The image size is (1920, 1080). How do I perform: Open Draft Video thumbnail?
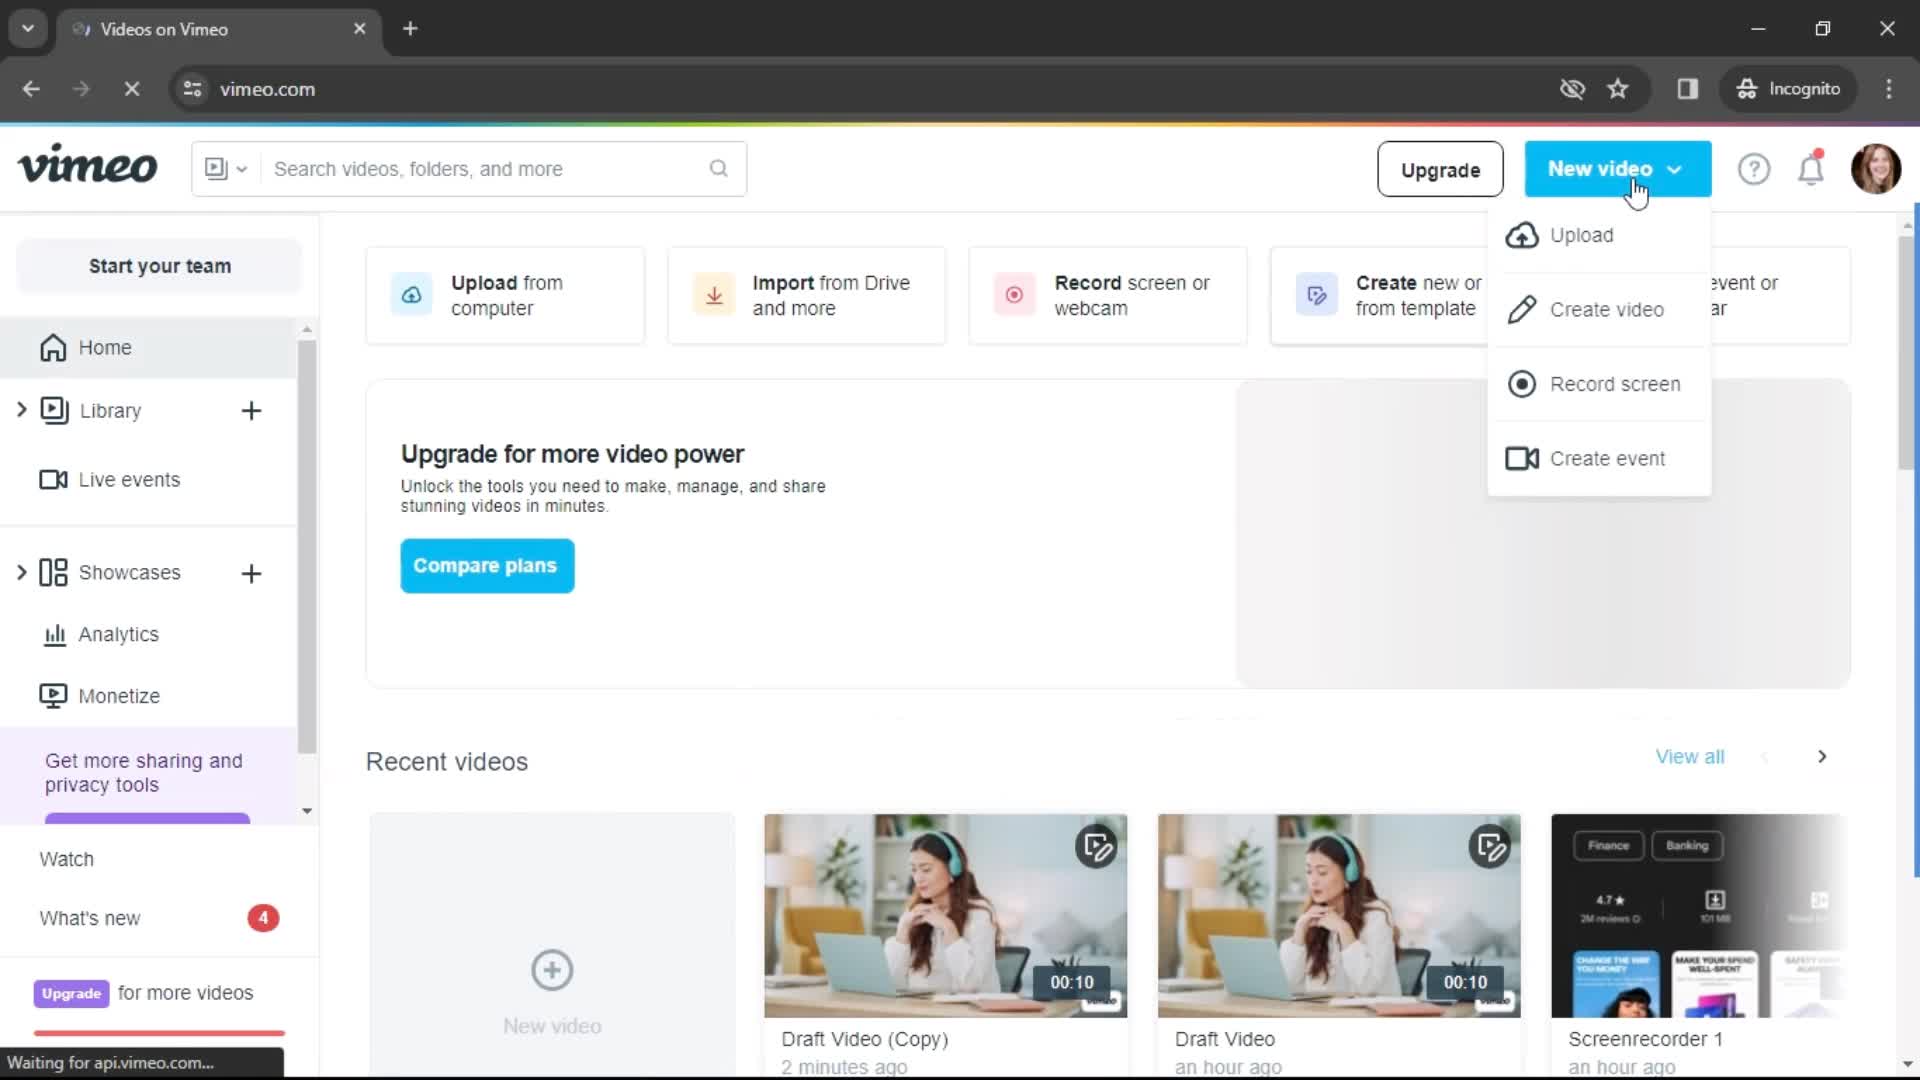tap(1339, 916)
